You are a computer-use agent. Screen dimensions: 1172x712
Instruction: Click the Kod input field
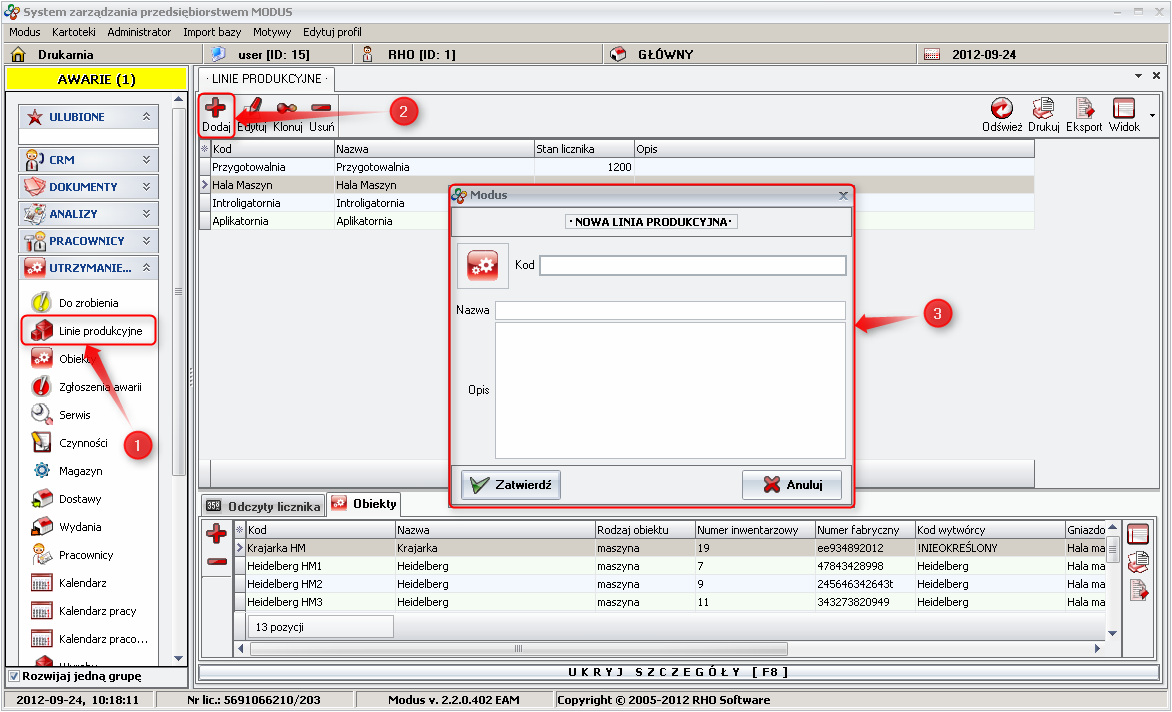point(692,265)
